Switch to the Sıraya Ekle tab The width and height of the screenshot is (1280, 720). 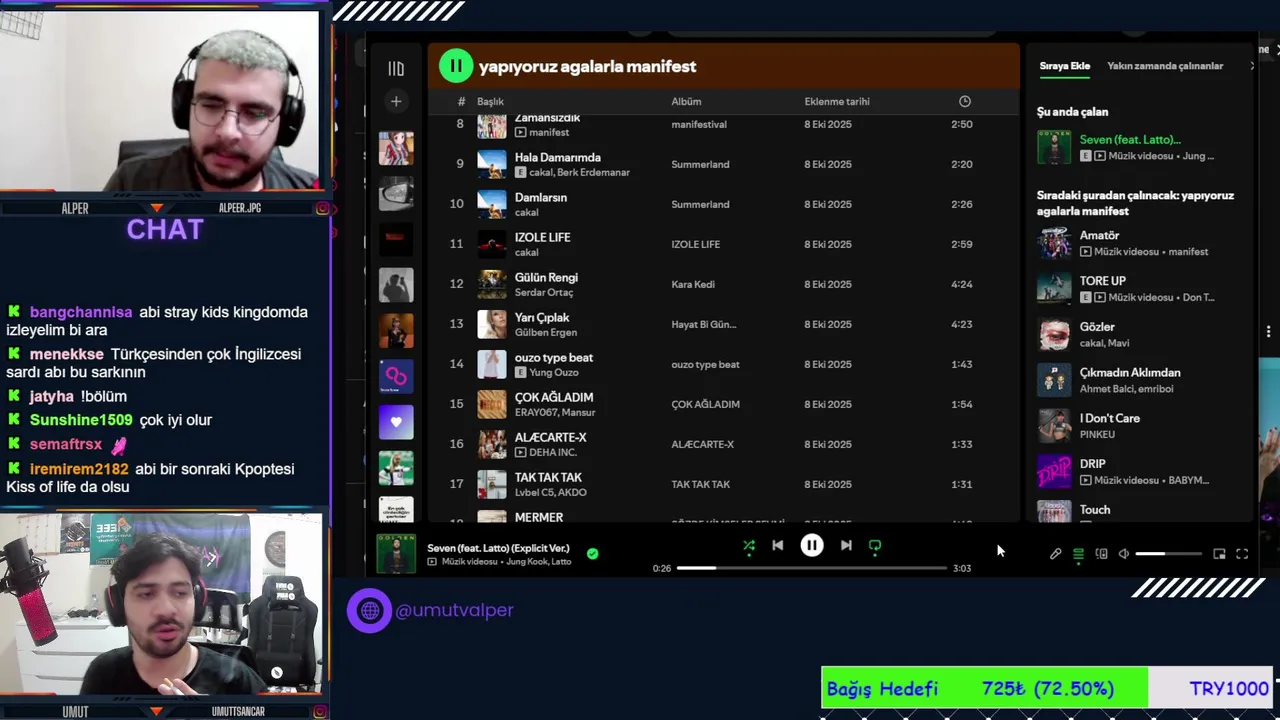tap(1064, 66)
